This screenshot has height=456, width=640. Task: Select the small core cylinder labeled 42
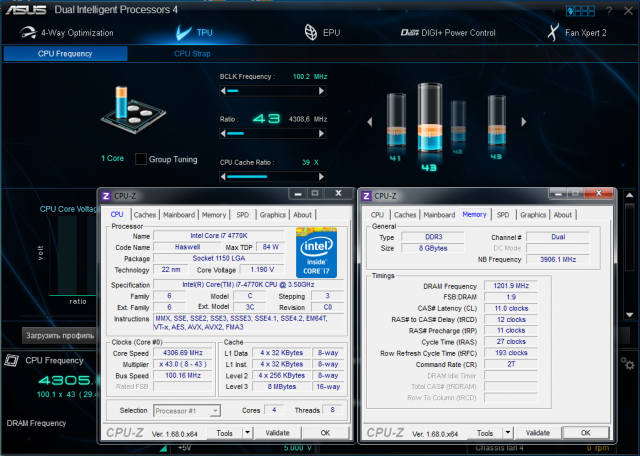pyautogui.click(x=458, y=125)
